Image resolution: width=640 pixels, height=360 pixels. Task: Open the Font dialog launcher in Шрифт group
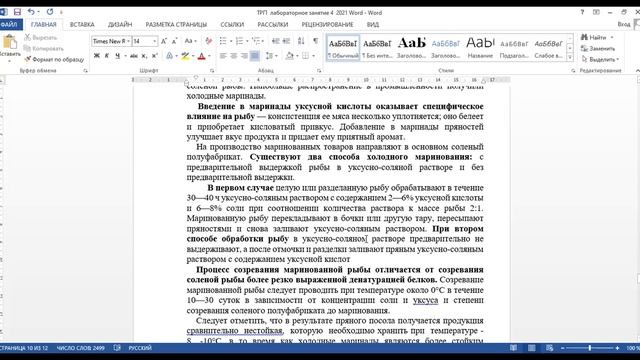[212, 71]
